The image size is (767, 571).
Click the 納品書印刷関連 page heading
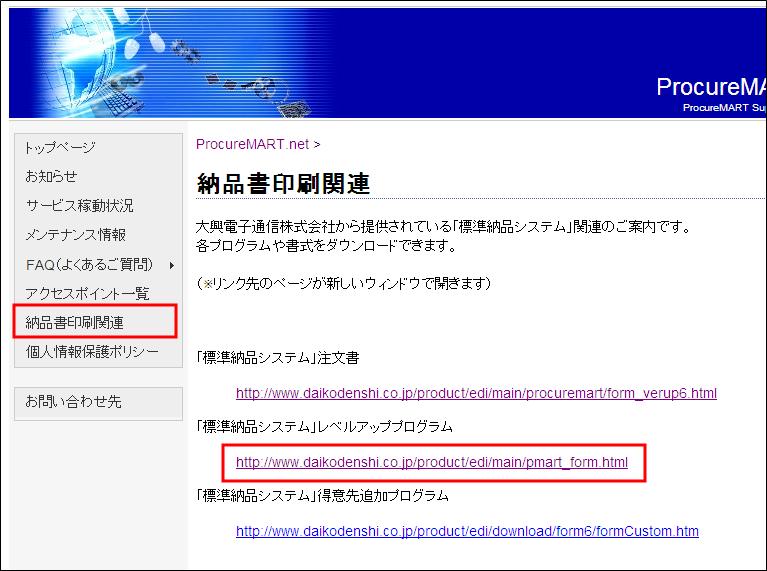click(283, 184)
